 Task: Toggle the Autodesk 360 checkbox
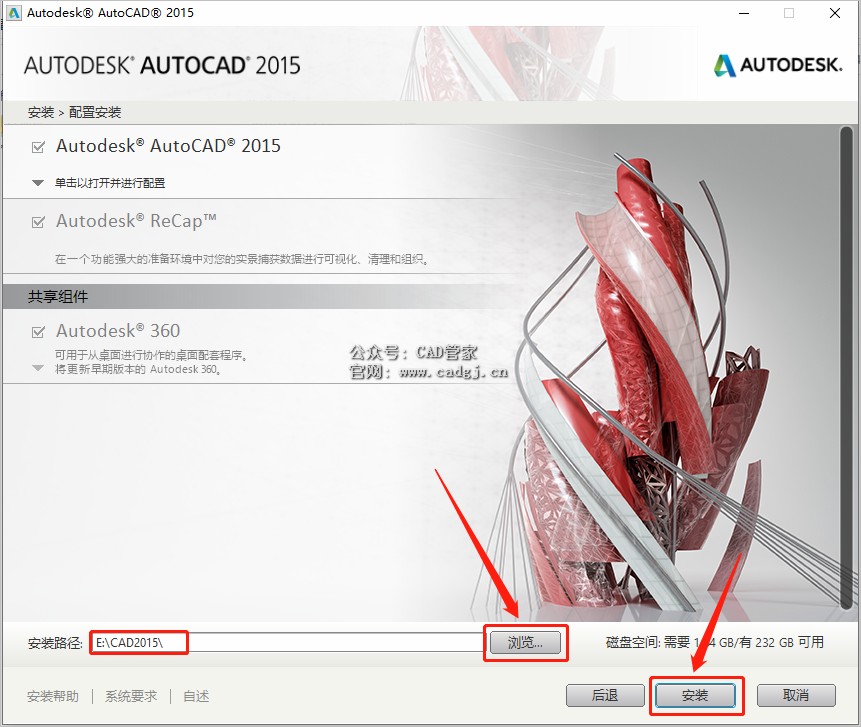(38, 332)
